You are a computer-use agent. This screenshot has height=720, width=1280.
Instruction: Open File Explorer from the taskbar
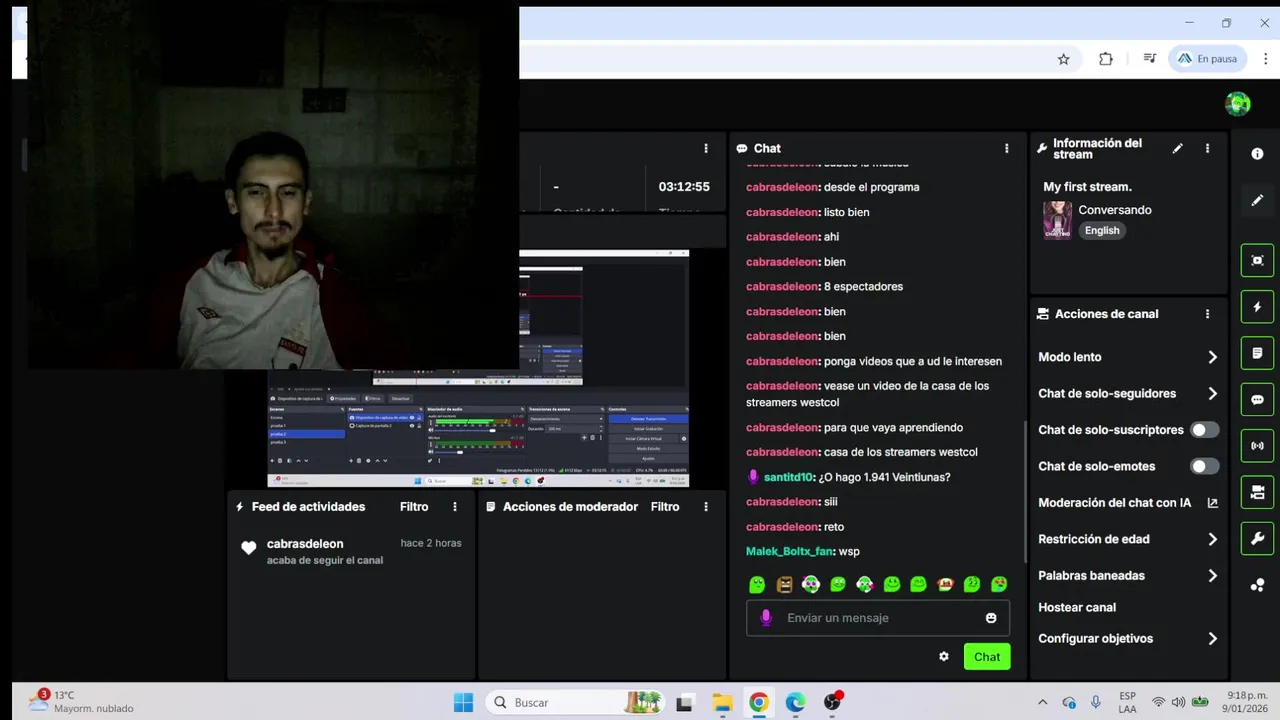click(722, 703)
